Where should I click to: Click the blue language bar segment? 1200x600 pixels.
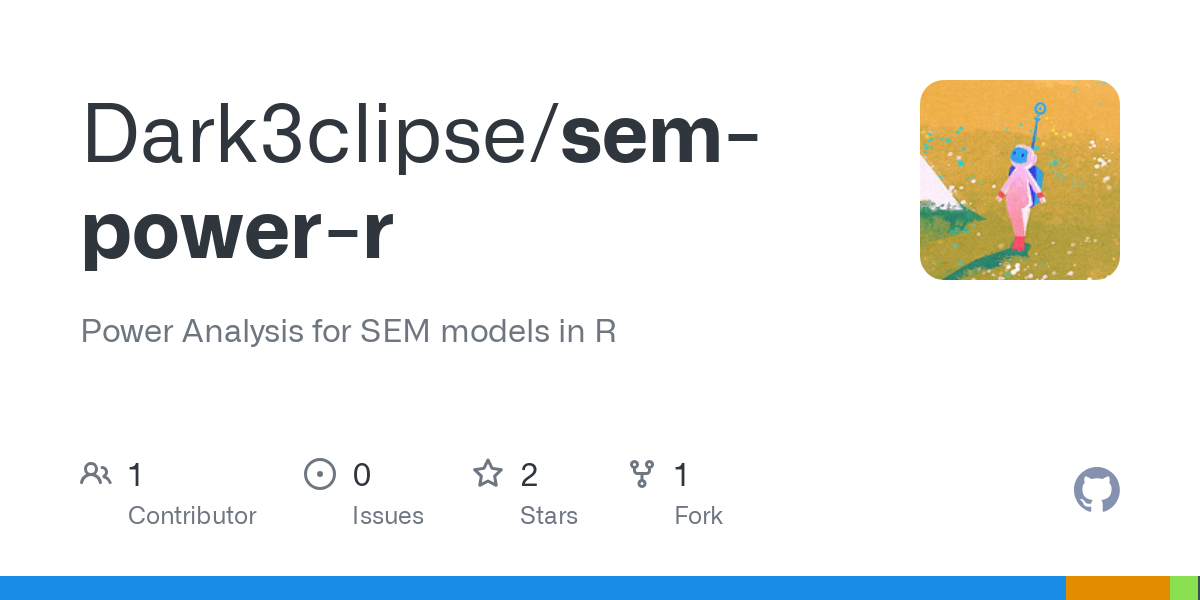[532, 588]
